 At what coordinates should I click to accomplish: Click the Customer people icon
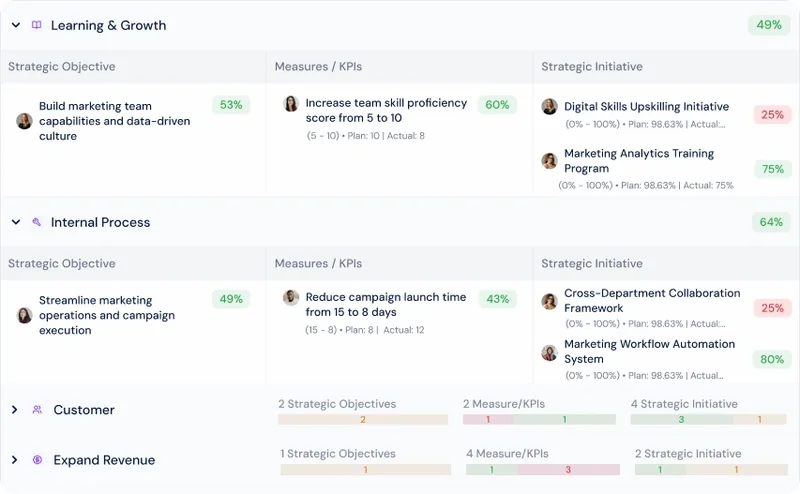click(37, 409)
